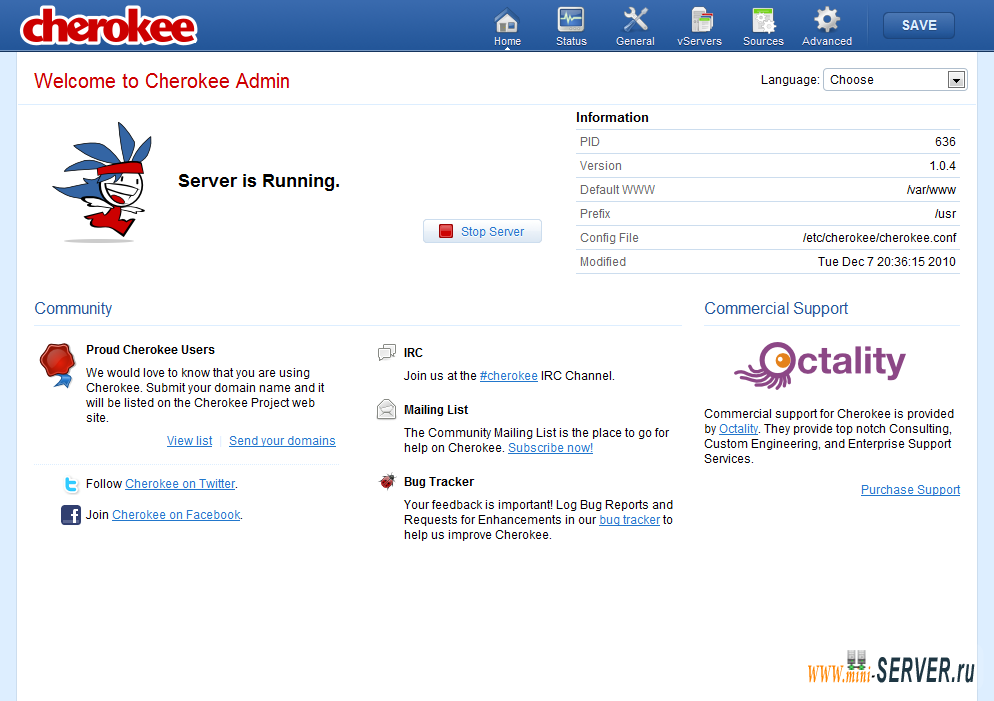Image resolution: width=994 pixels, height=701 pixels.
Task: Click the Cherokee logo
Action: [108, 26]
